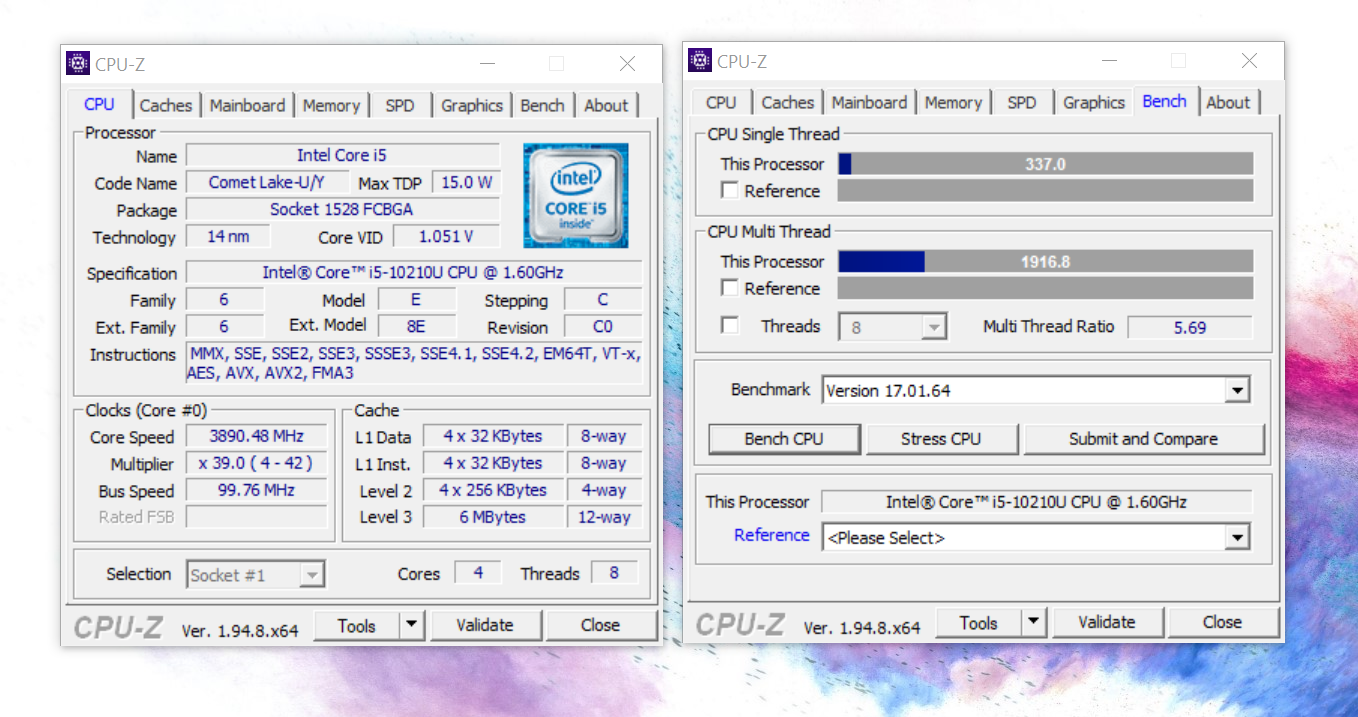Click Technology value 14 nm
The width and height of the screenshot is (1358, 717).
(229, 236)
